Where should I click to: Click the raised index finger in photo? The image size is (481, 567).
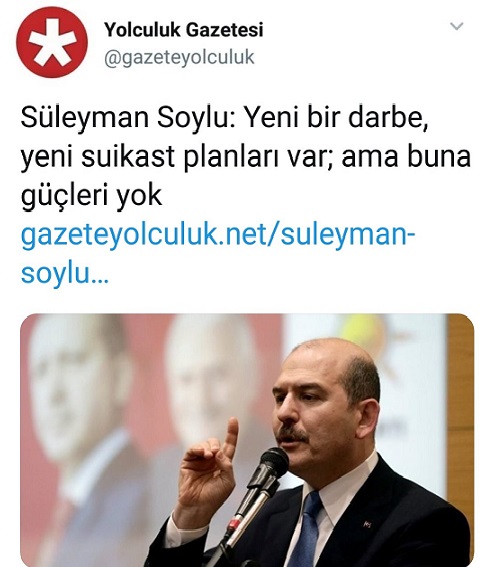tap(230, 438)
